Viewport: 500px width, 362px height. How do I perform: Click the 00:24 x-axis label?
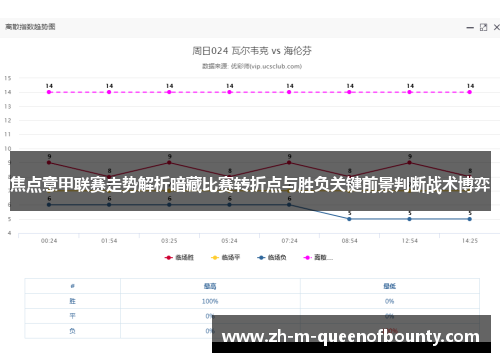[49, 241]
